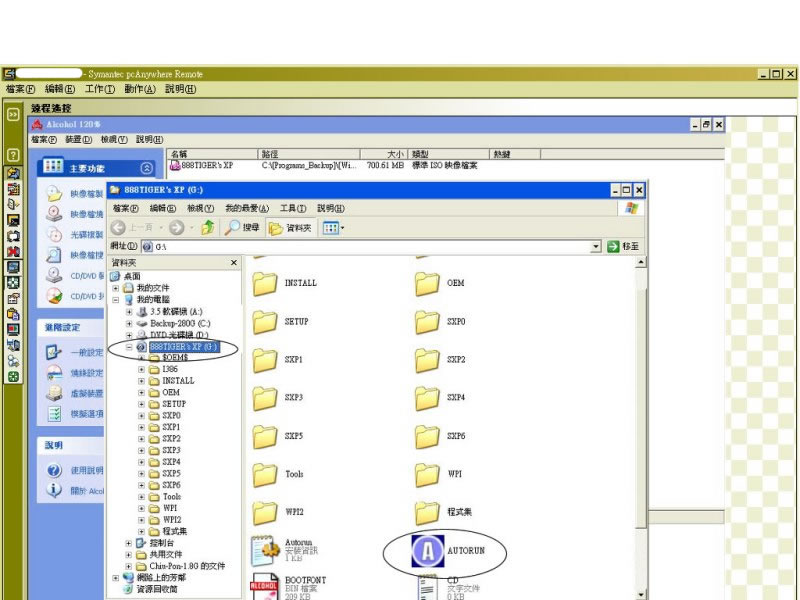Select the 程式集 folder icon in file list

[427, 512]
